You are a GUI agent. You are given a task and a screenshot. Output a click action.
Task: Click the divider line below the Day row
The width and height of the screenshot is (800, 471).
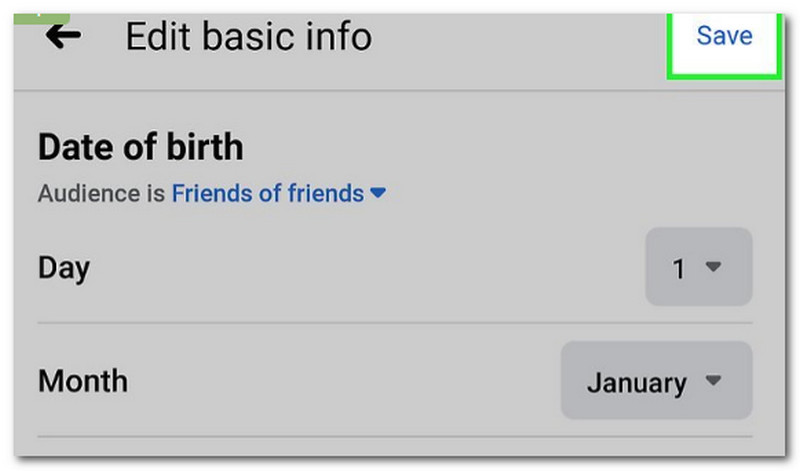click(x=394, y=323)
